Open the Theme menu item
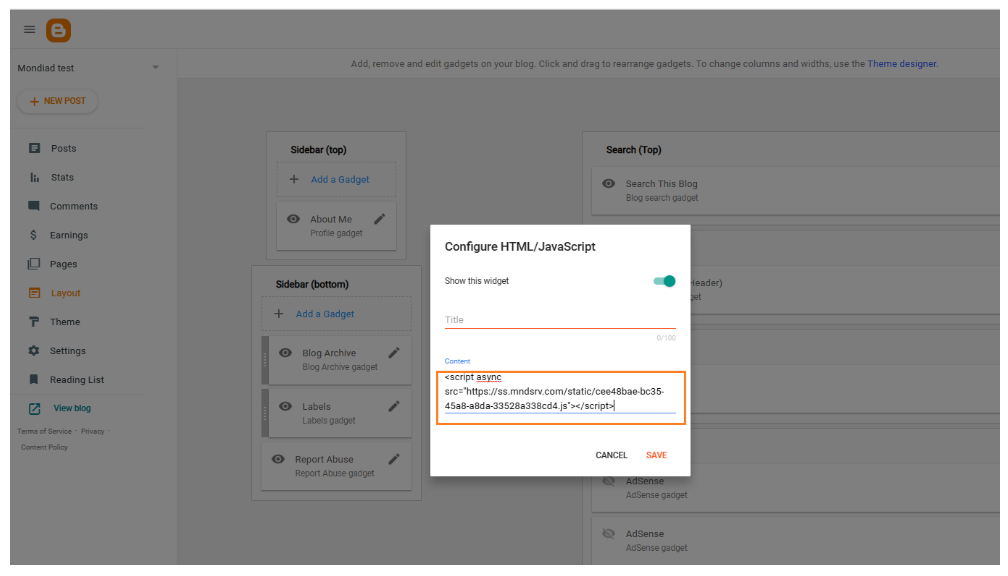1008x576 pixels. pyautogui.click(x=65, y=322)
